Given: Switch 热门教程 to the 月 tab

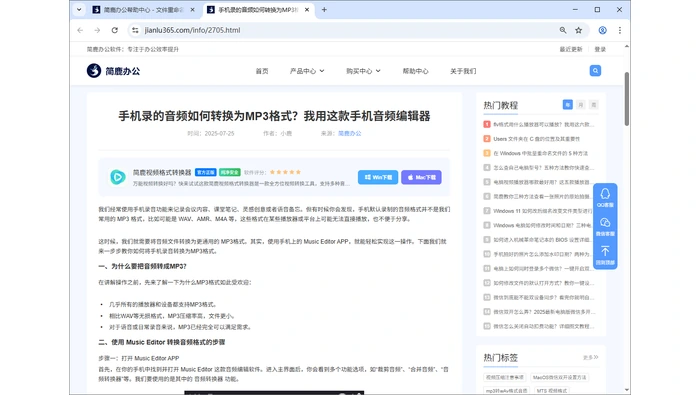Looking at the screenshot, I should click(580, 104).
